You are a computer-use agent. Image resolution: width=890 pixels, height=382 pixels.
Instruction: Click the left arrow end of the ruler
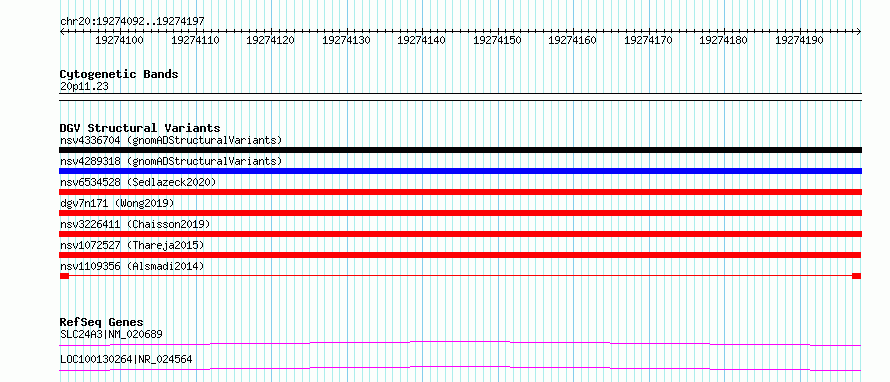62,31
